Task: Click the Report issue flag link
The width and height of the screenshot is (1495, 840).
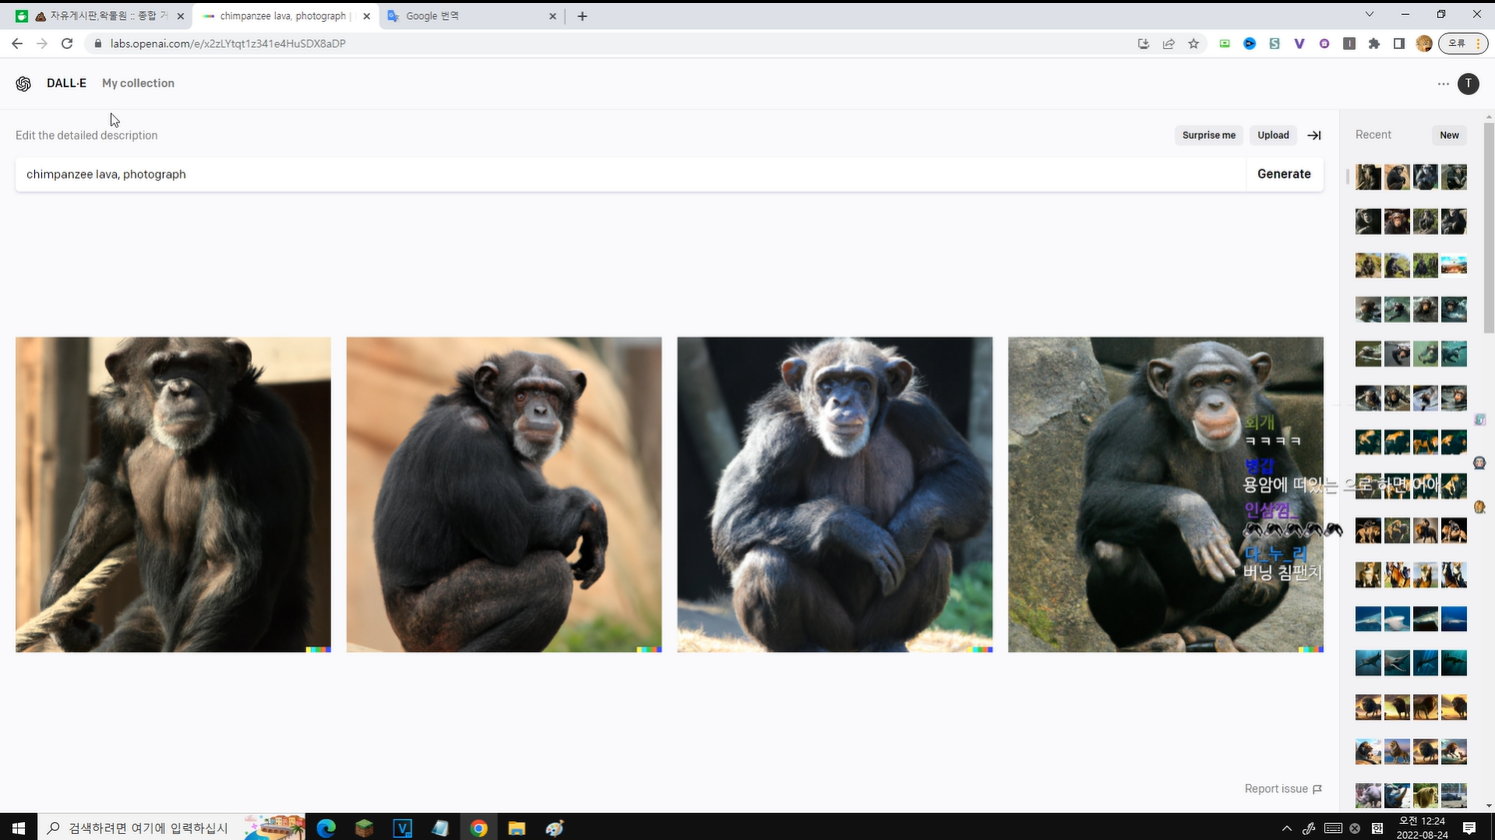Action: click(1282, 789)
